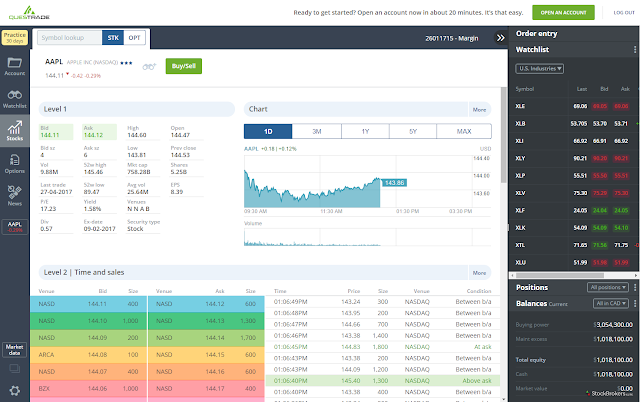Select the 3M chart range tab
The width and height of the screenshot is (640, 402).
317,131
